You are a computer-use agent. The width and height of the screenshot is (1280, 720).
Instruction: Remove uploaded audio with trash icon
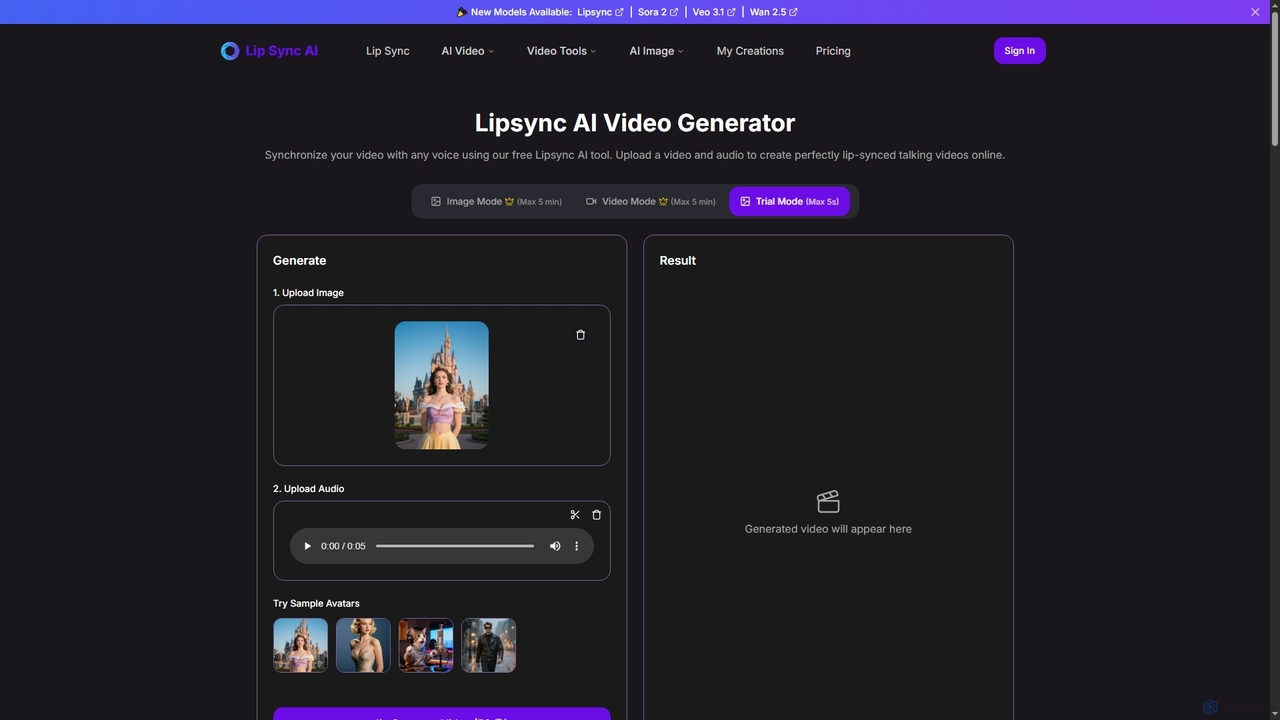pos(597,515)
